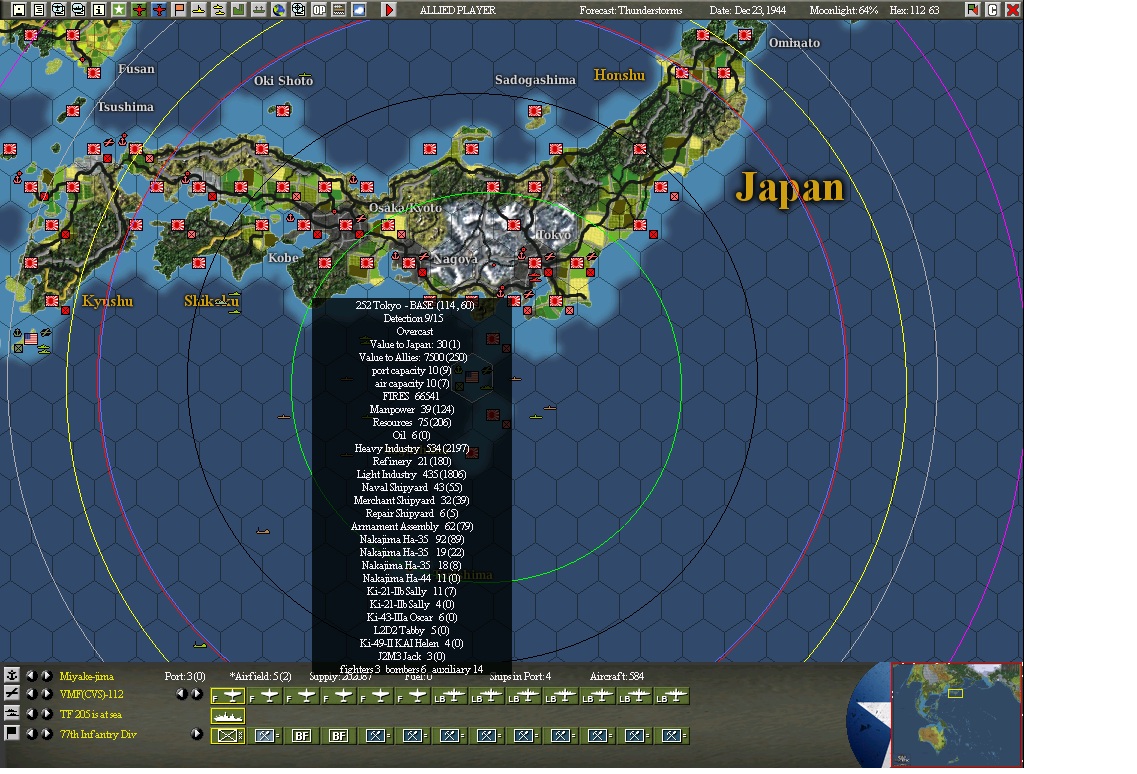
Task: Click the 'Osaka/Kyoto' map label
Action: (405, 207)
